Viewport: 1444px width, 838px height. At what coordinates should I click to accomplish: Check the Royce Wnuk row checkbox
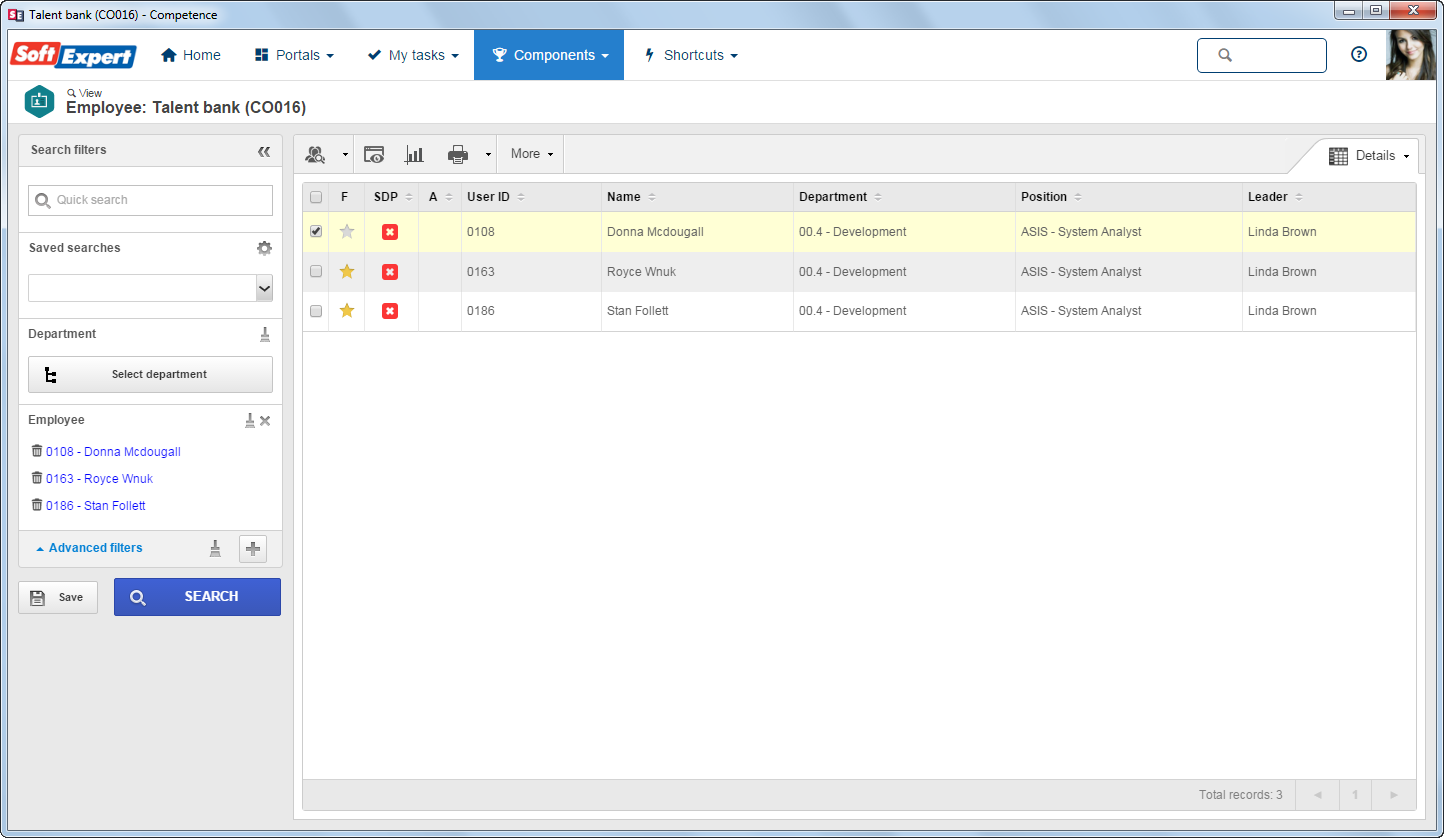pyautogui.click(x=316, y=271)
